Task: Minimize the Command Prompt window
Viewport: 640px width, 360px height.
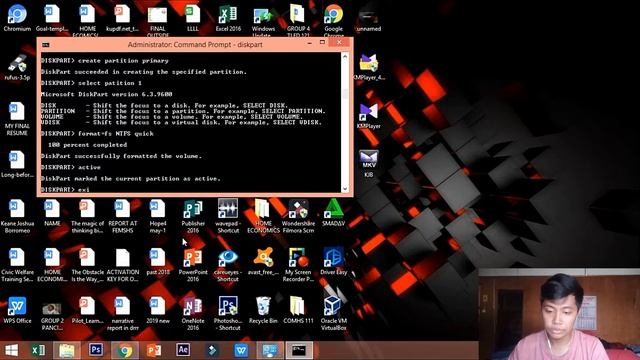Action: (310, 43)
